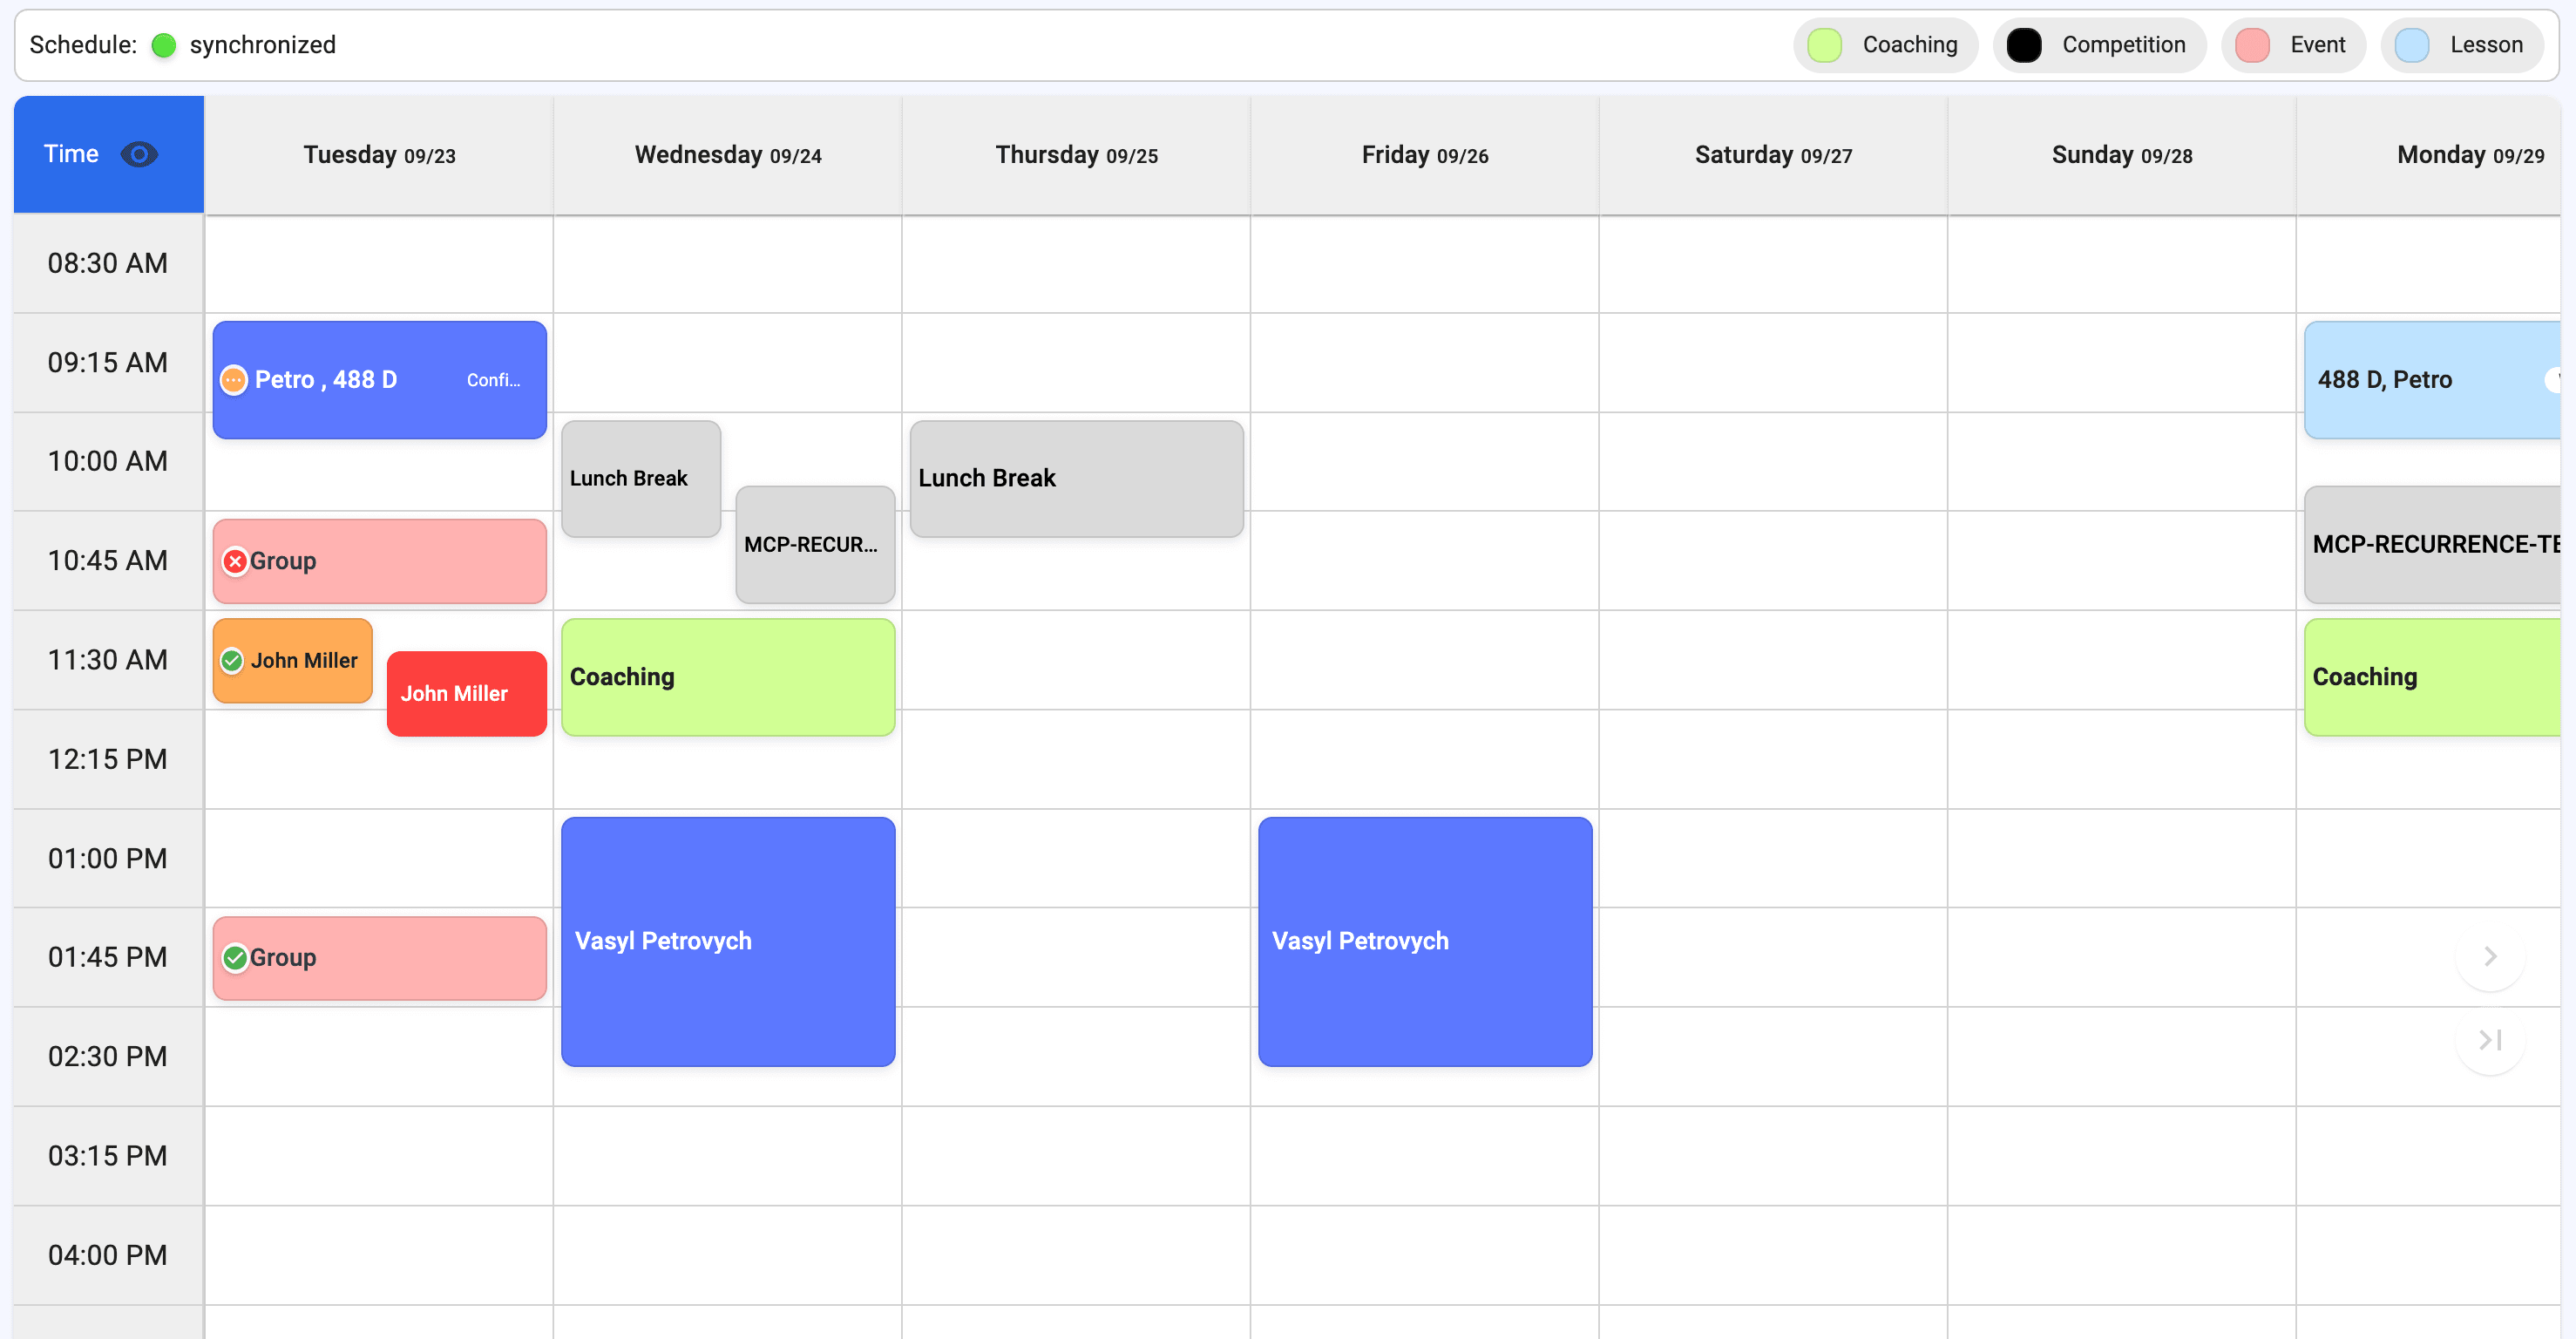
Task: Select the MCP-RECURRENCE event on Wednesday
Action: click(814, 545)
